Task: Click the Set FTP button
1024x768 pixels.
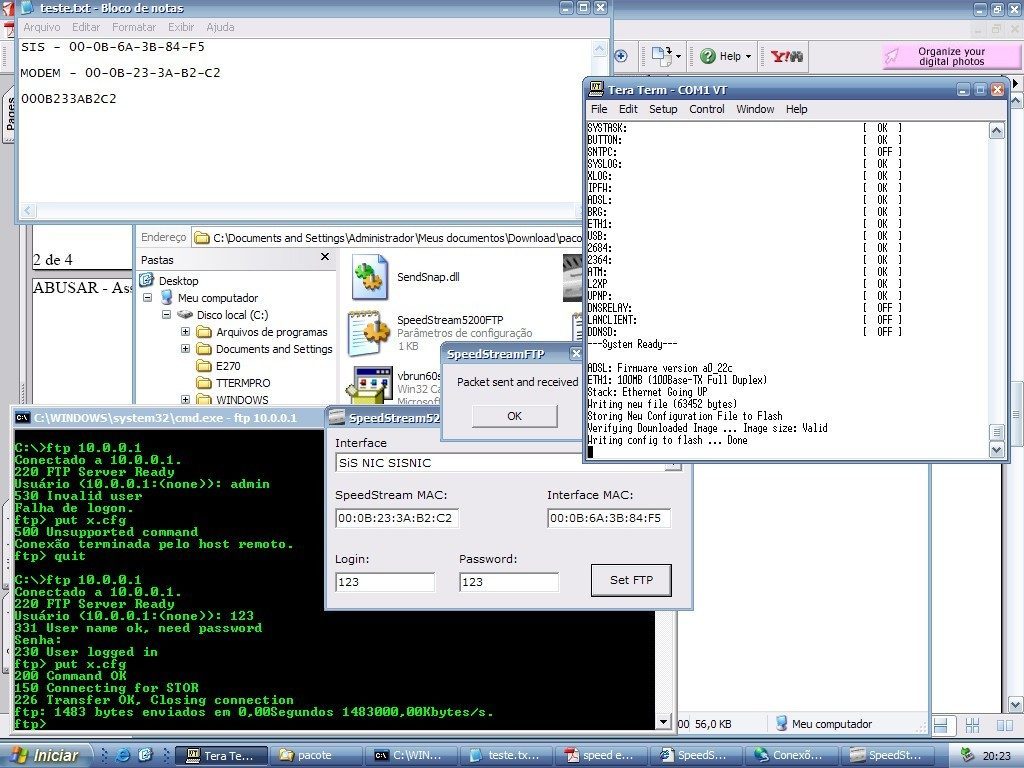Action: pyautogui.click(x=631, y=580)
